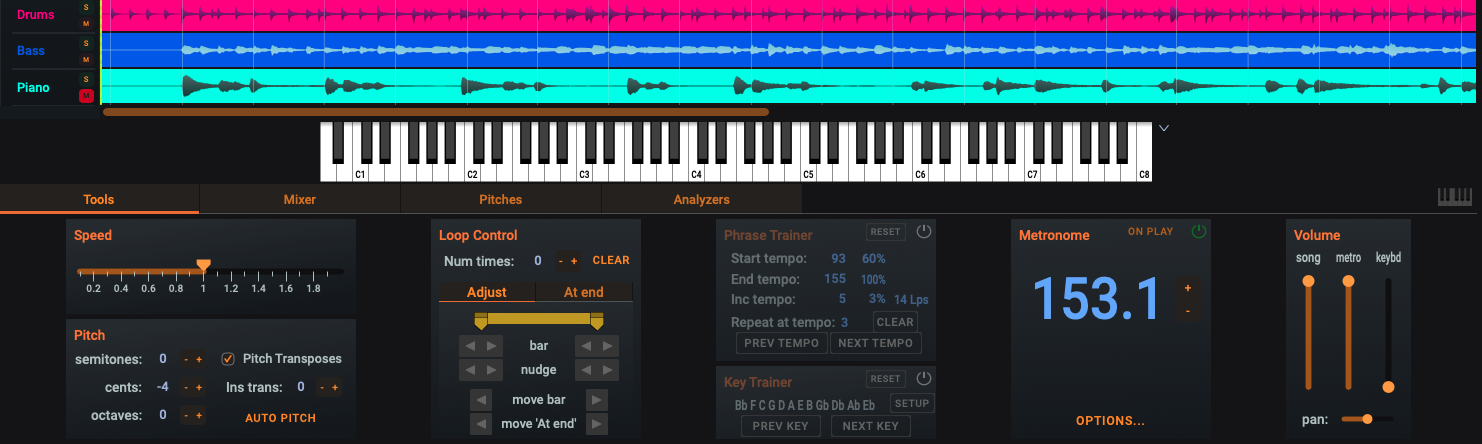Viewport: 1482px width, 444px height.
Task: Select the Adjust tab in Loop Control
Action: pos(487,292)
